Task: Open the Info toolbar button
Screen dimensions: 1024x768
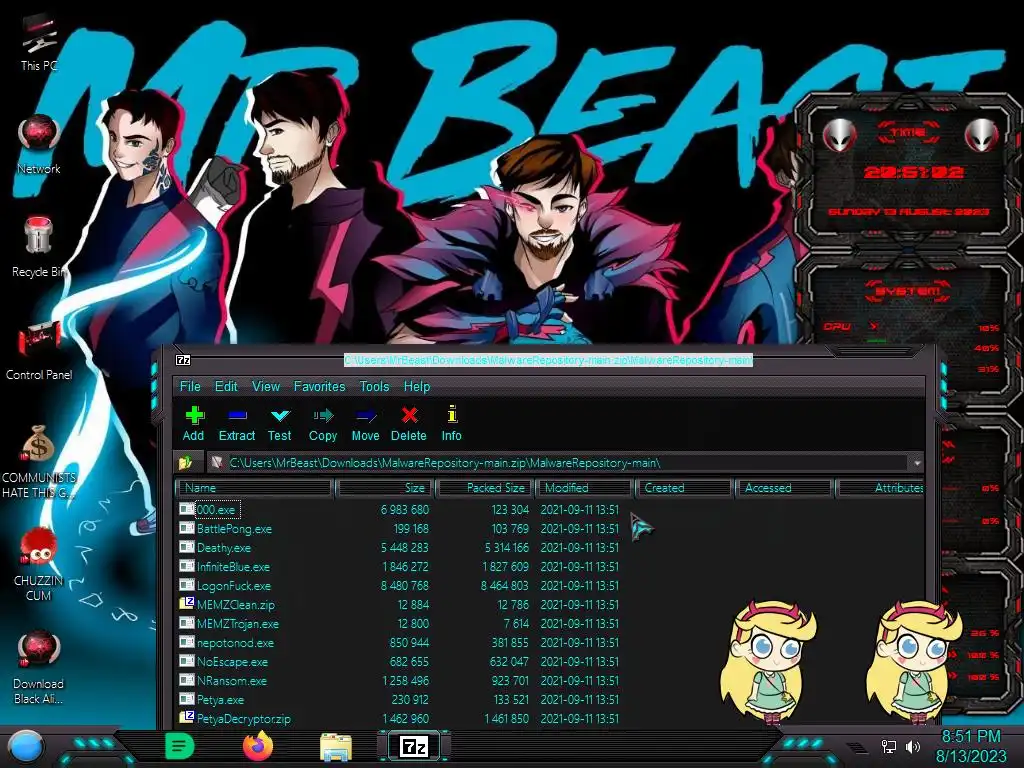Action: coord(451,423)
